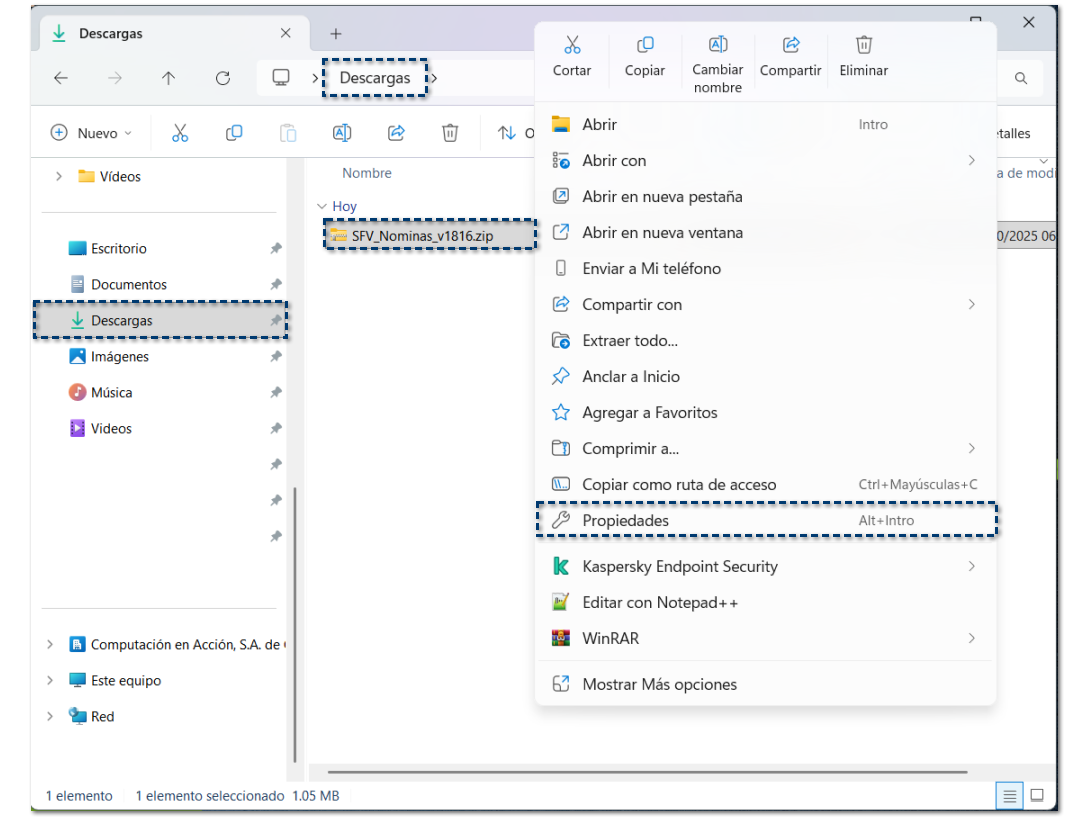Image resolution: width=1067 pixels, height=820 pixels.
Task: Click the toolbar delete trash icon
Action: coord(450,133)
